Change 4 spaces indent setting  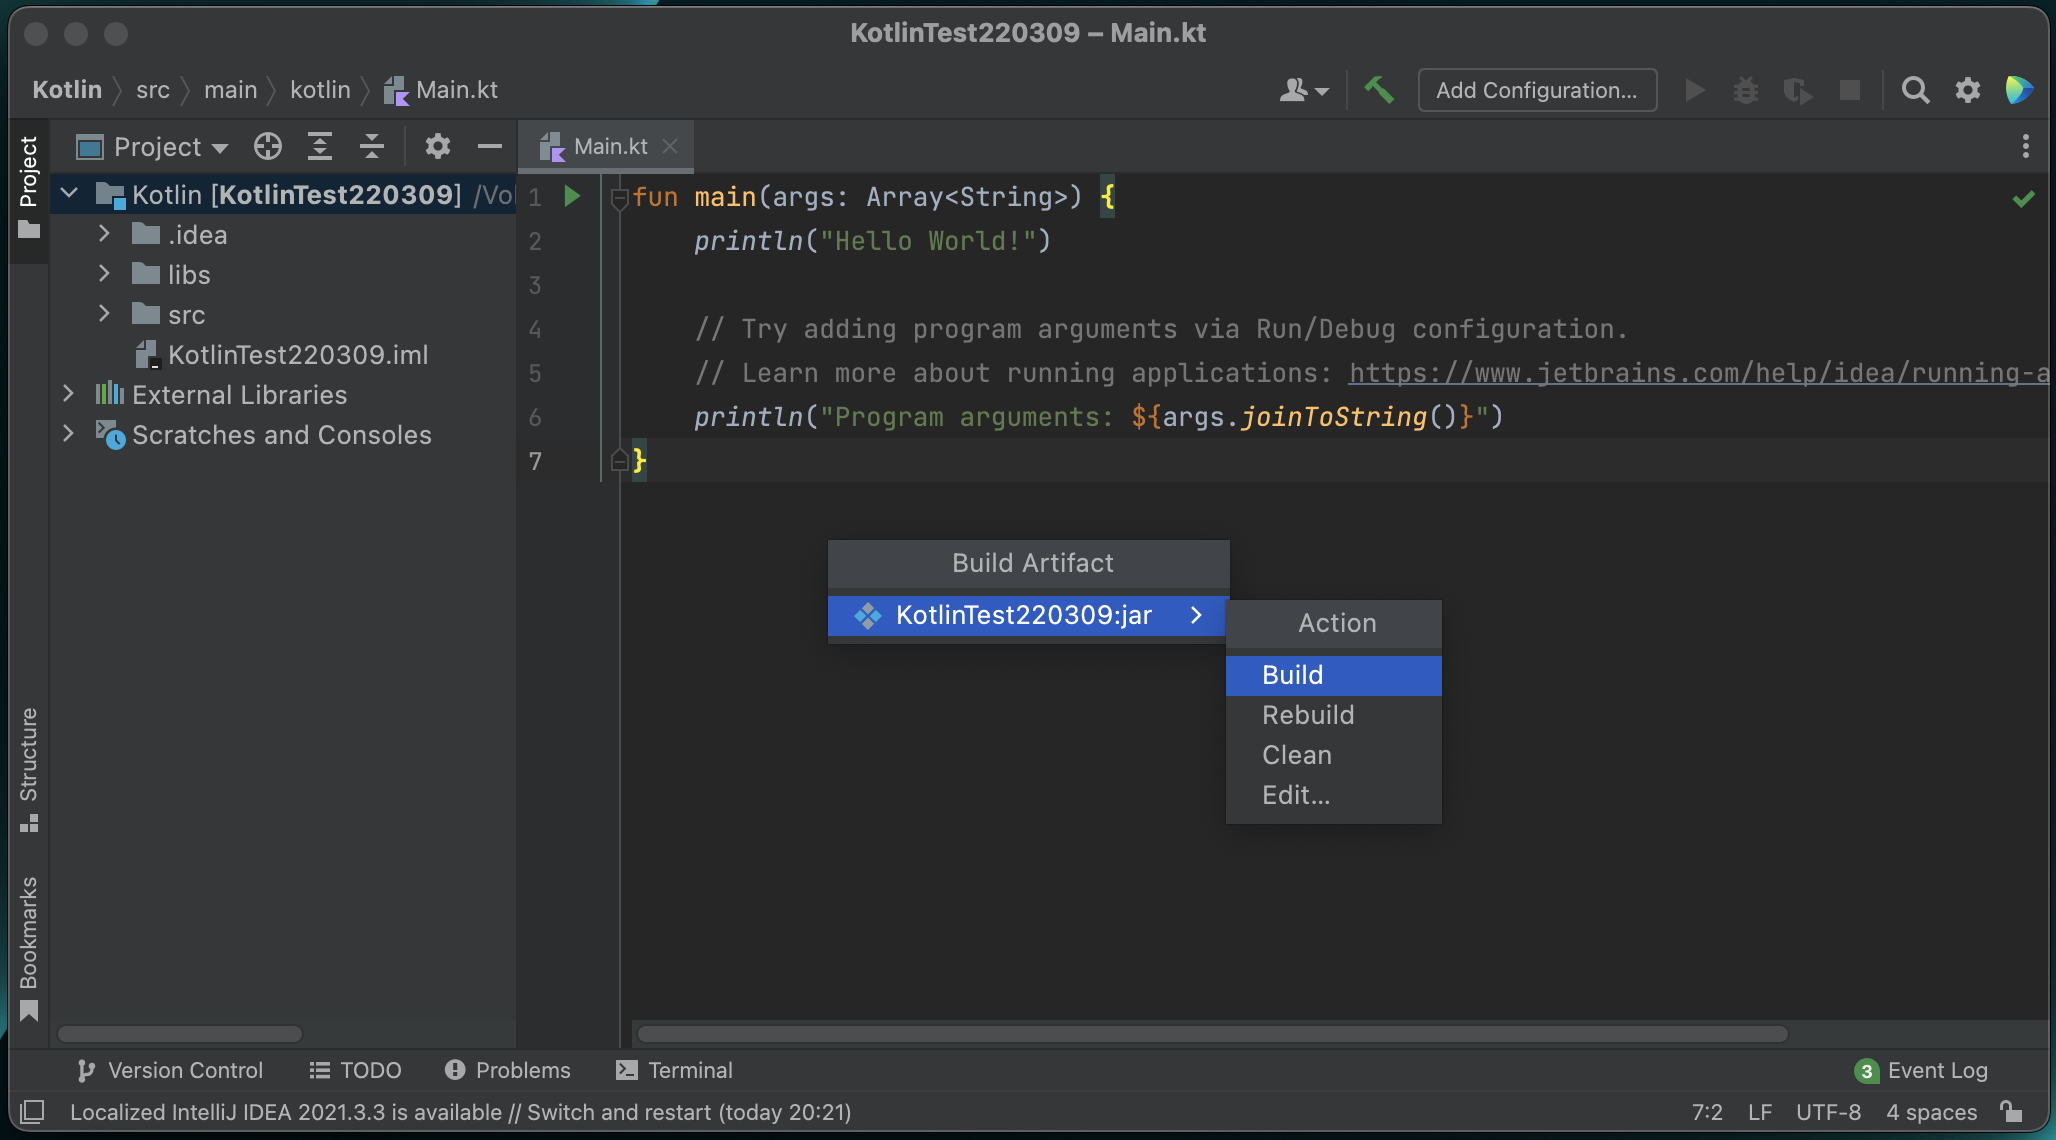coord(1931,1112)
